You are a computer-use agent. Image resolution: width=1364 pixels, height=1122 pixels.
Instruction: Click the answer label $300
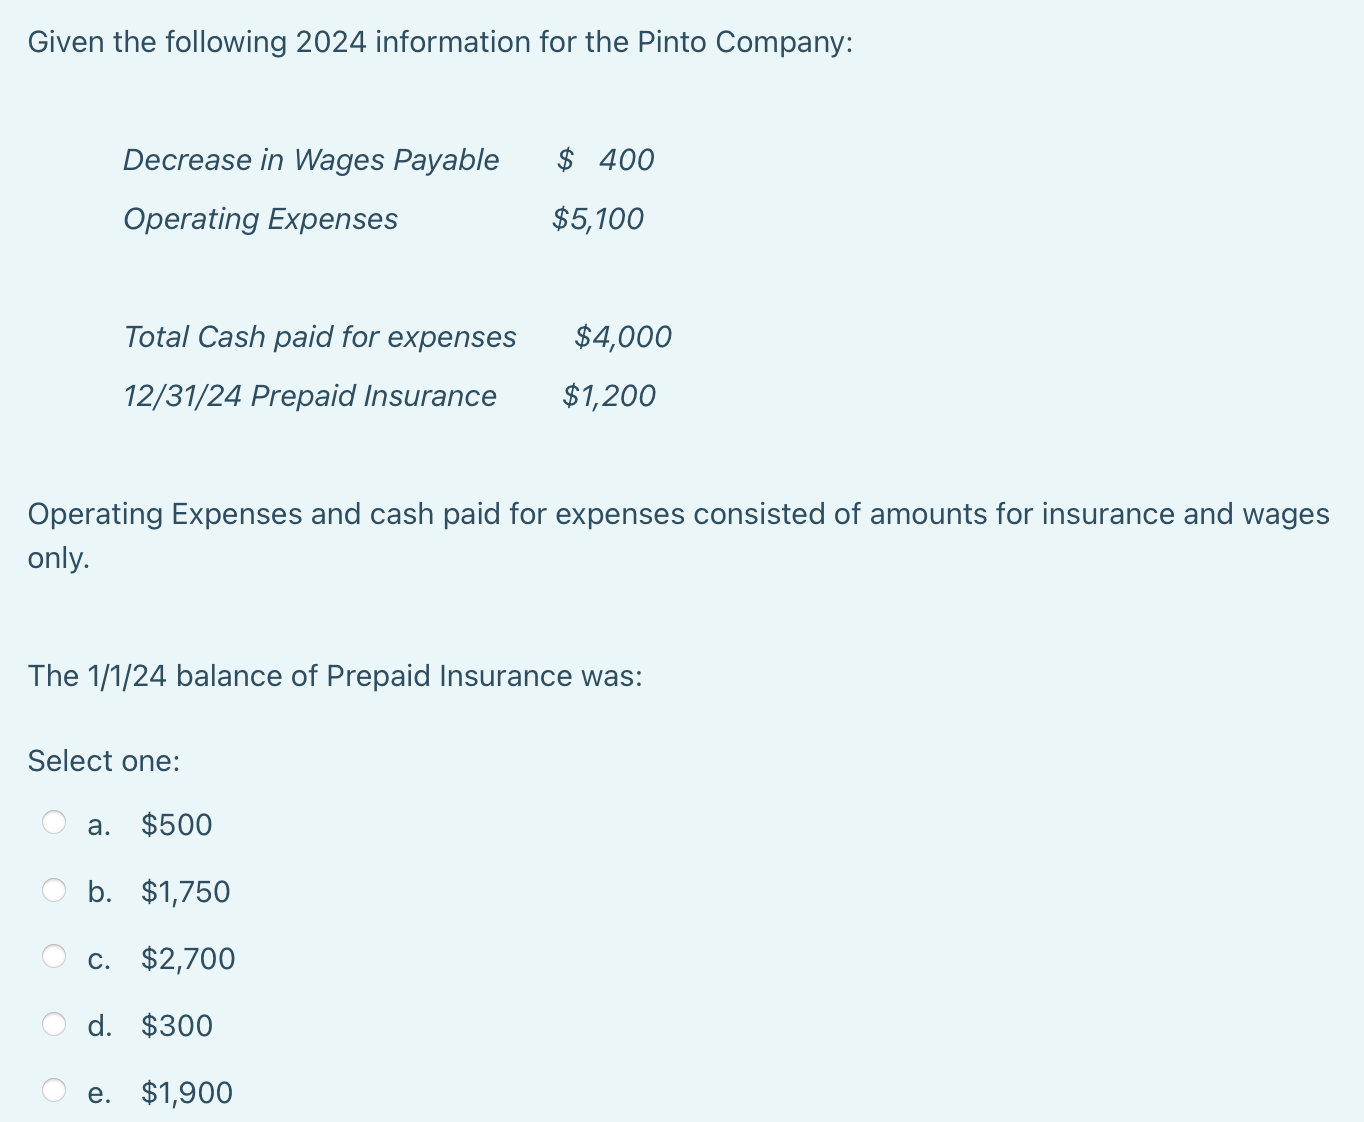coord(176,1025)
